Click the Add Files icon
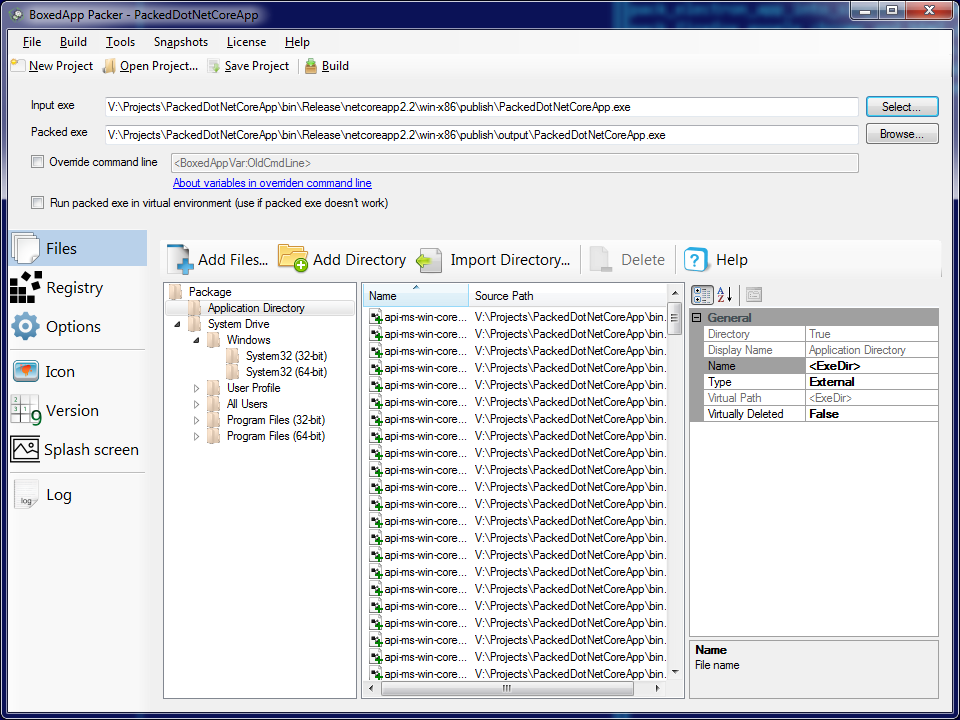 click(x=181, y=259)
